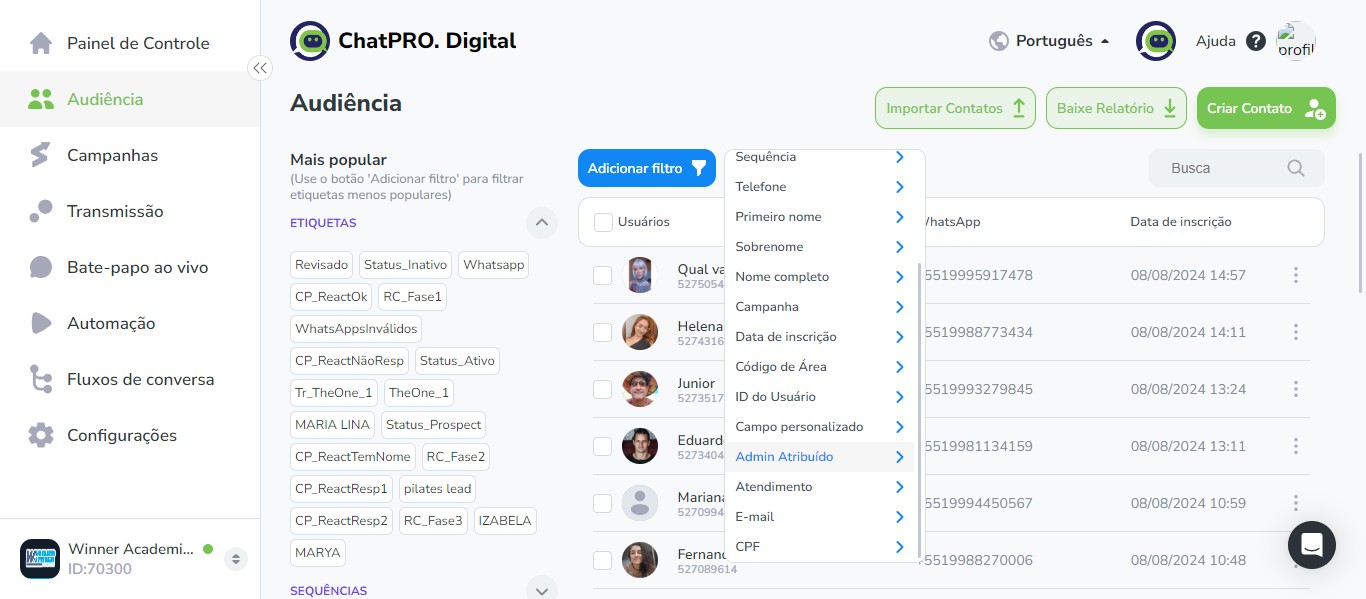This screenshot has height=599, width=1366.
Task: Click Fernando's contact avatar
Action: [x=640, y=560]
